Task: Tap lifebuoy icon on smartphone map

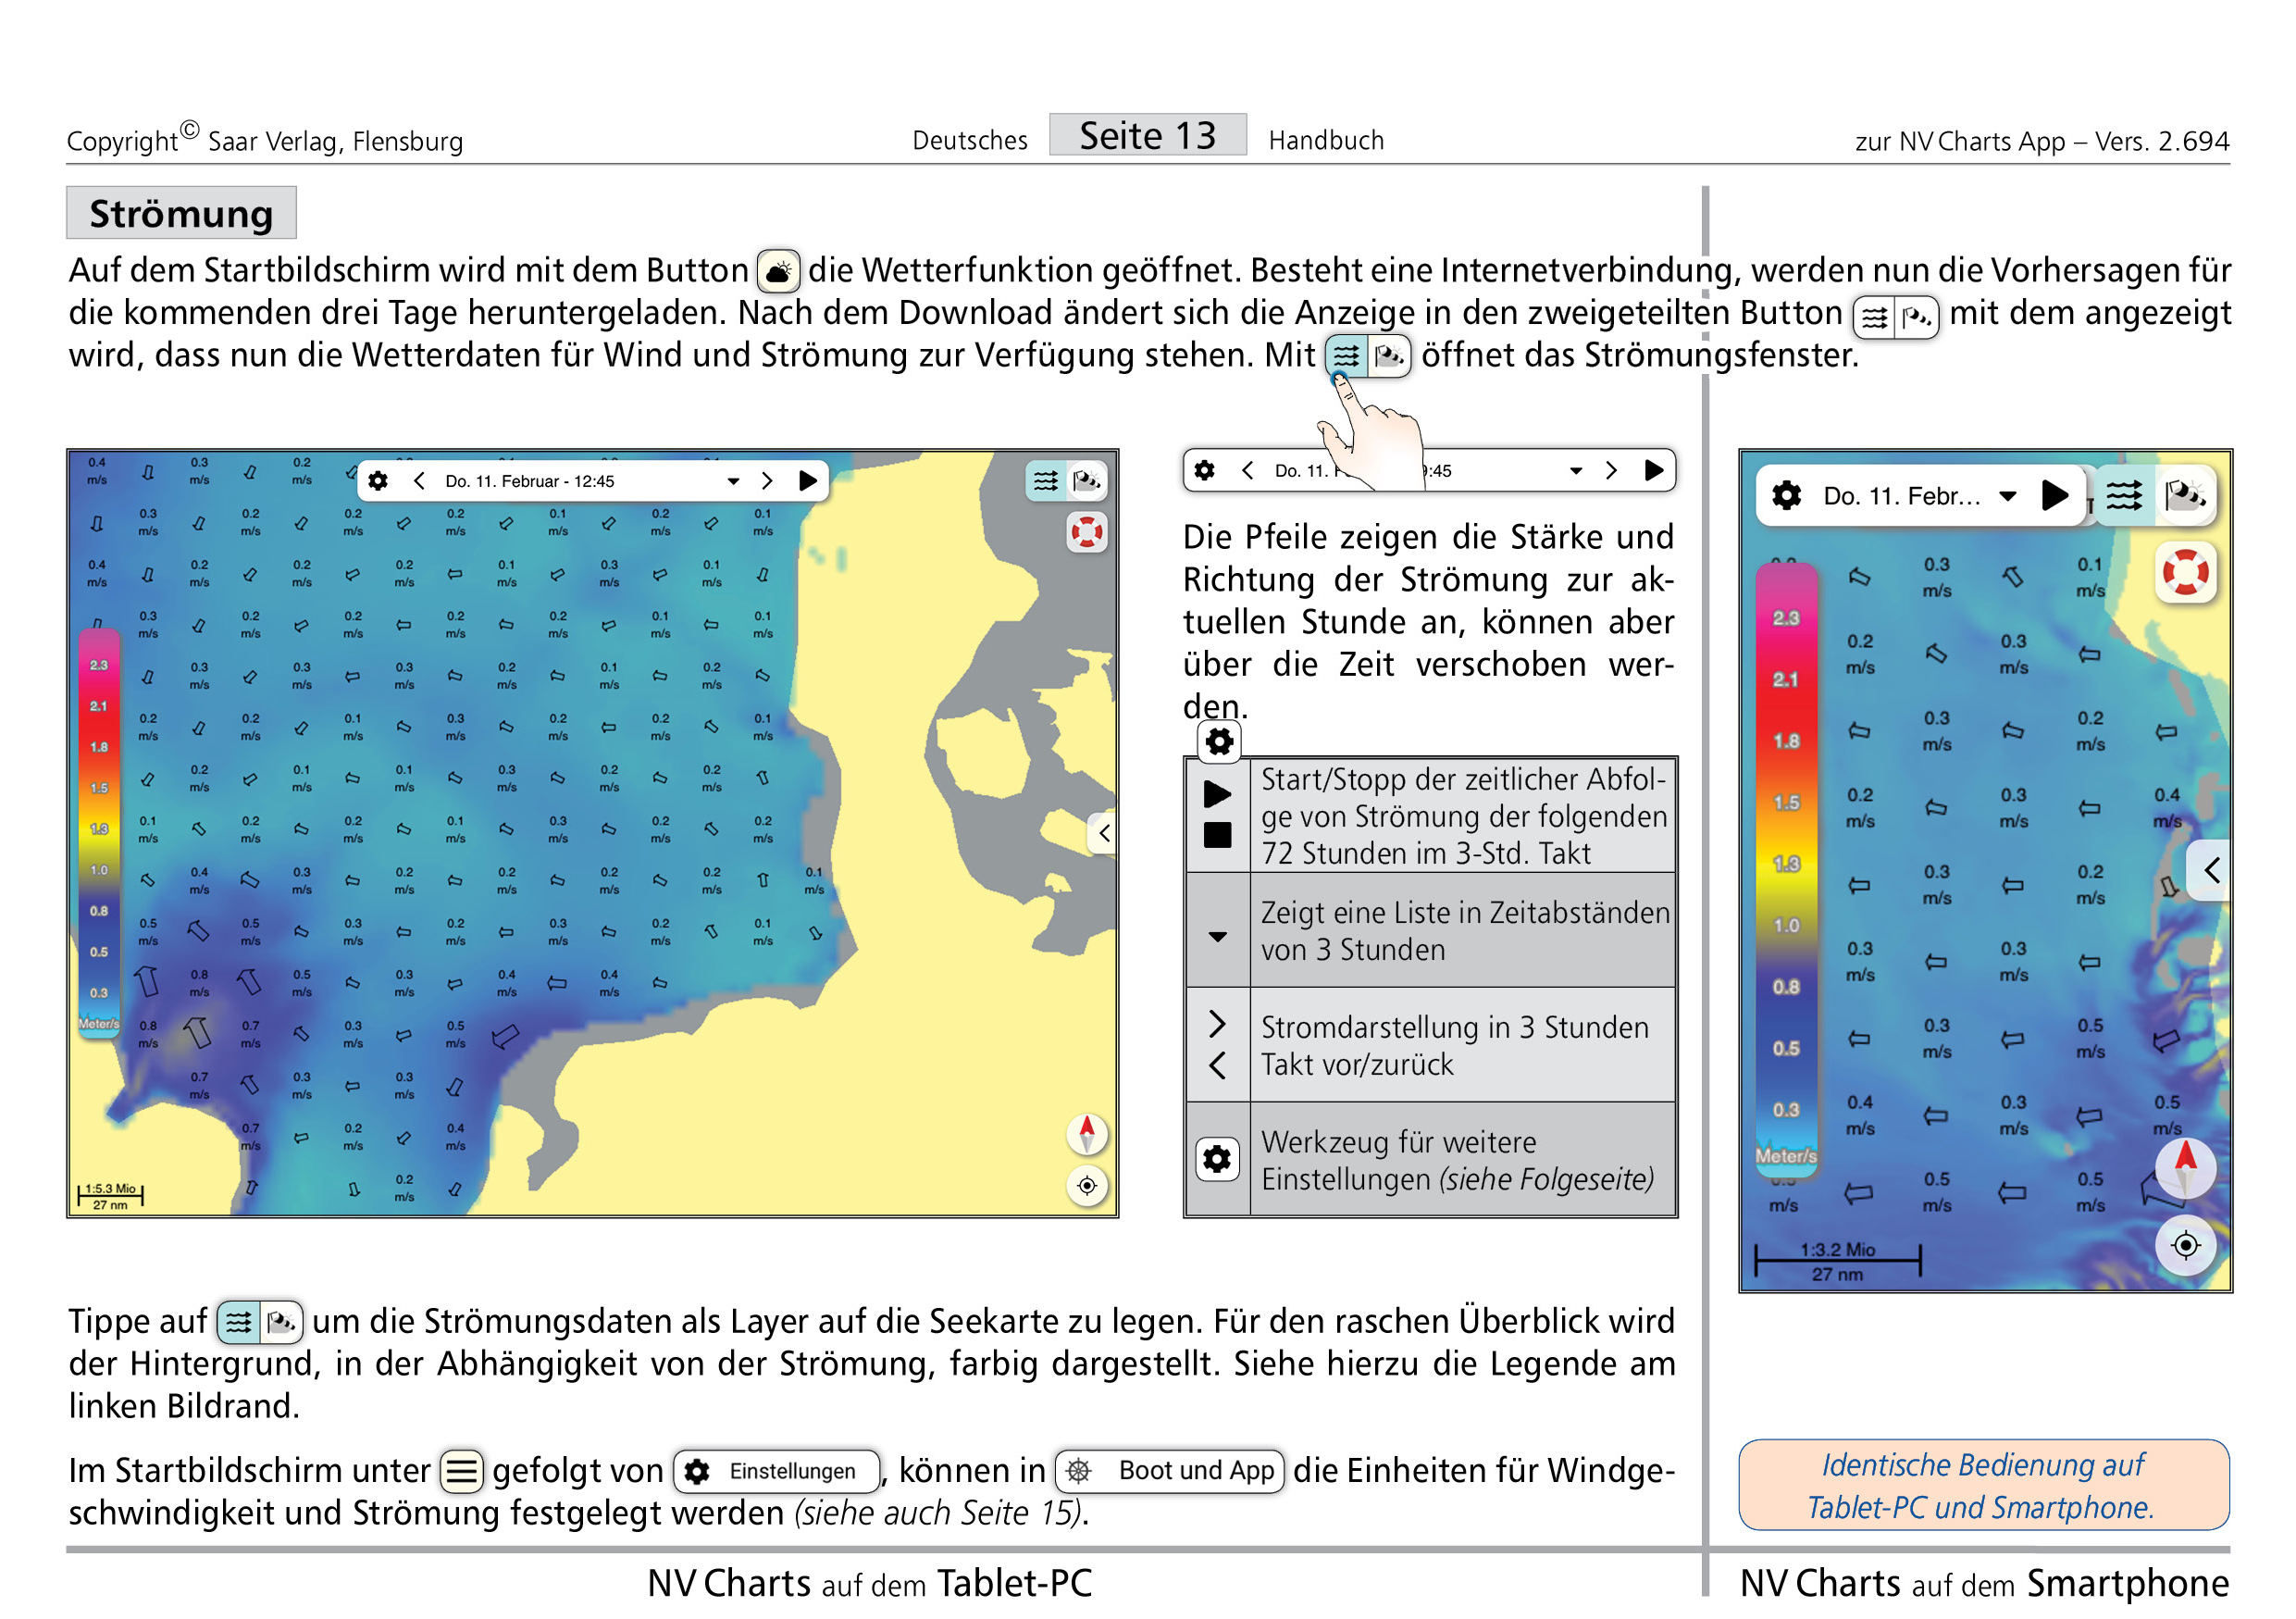Action: click(2186, 572)
